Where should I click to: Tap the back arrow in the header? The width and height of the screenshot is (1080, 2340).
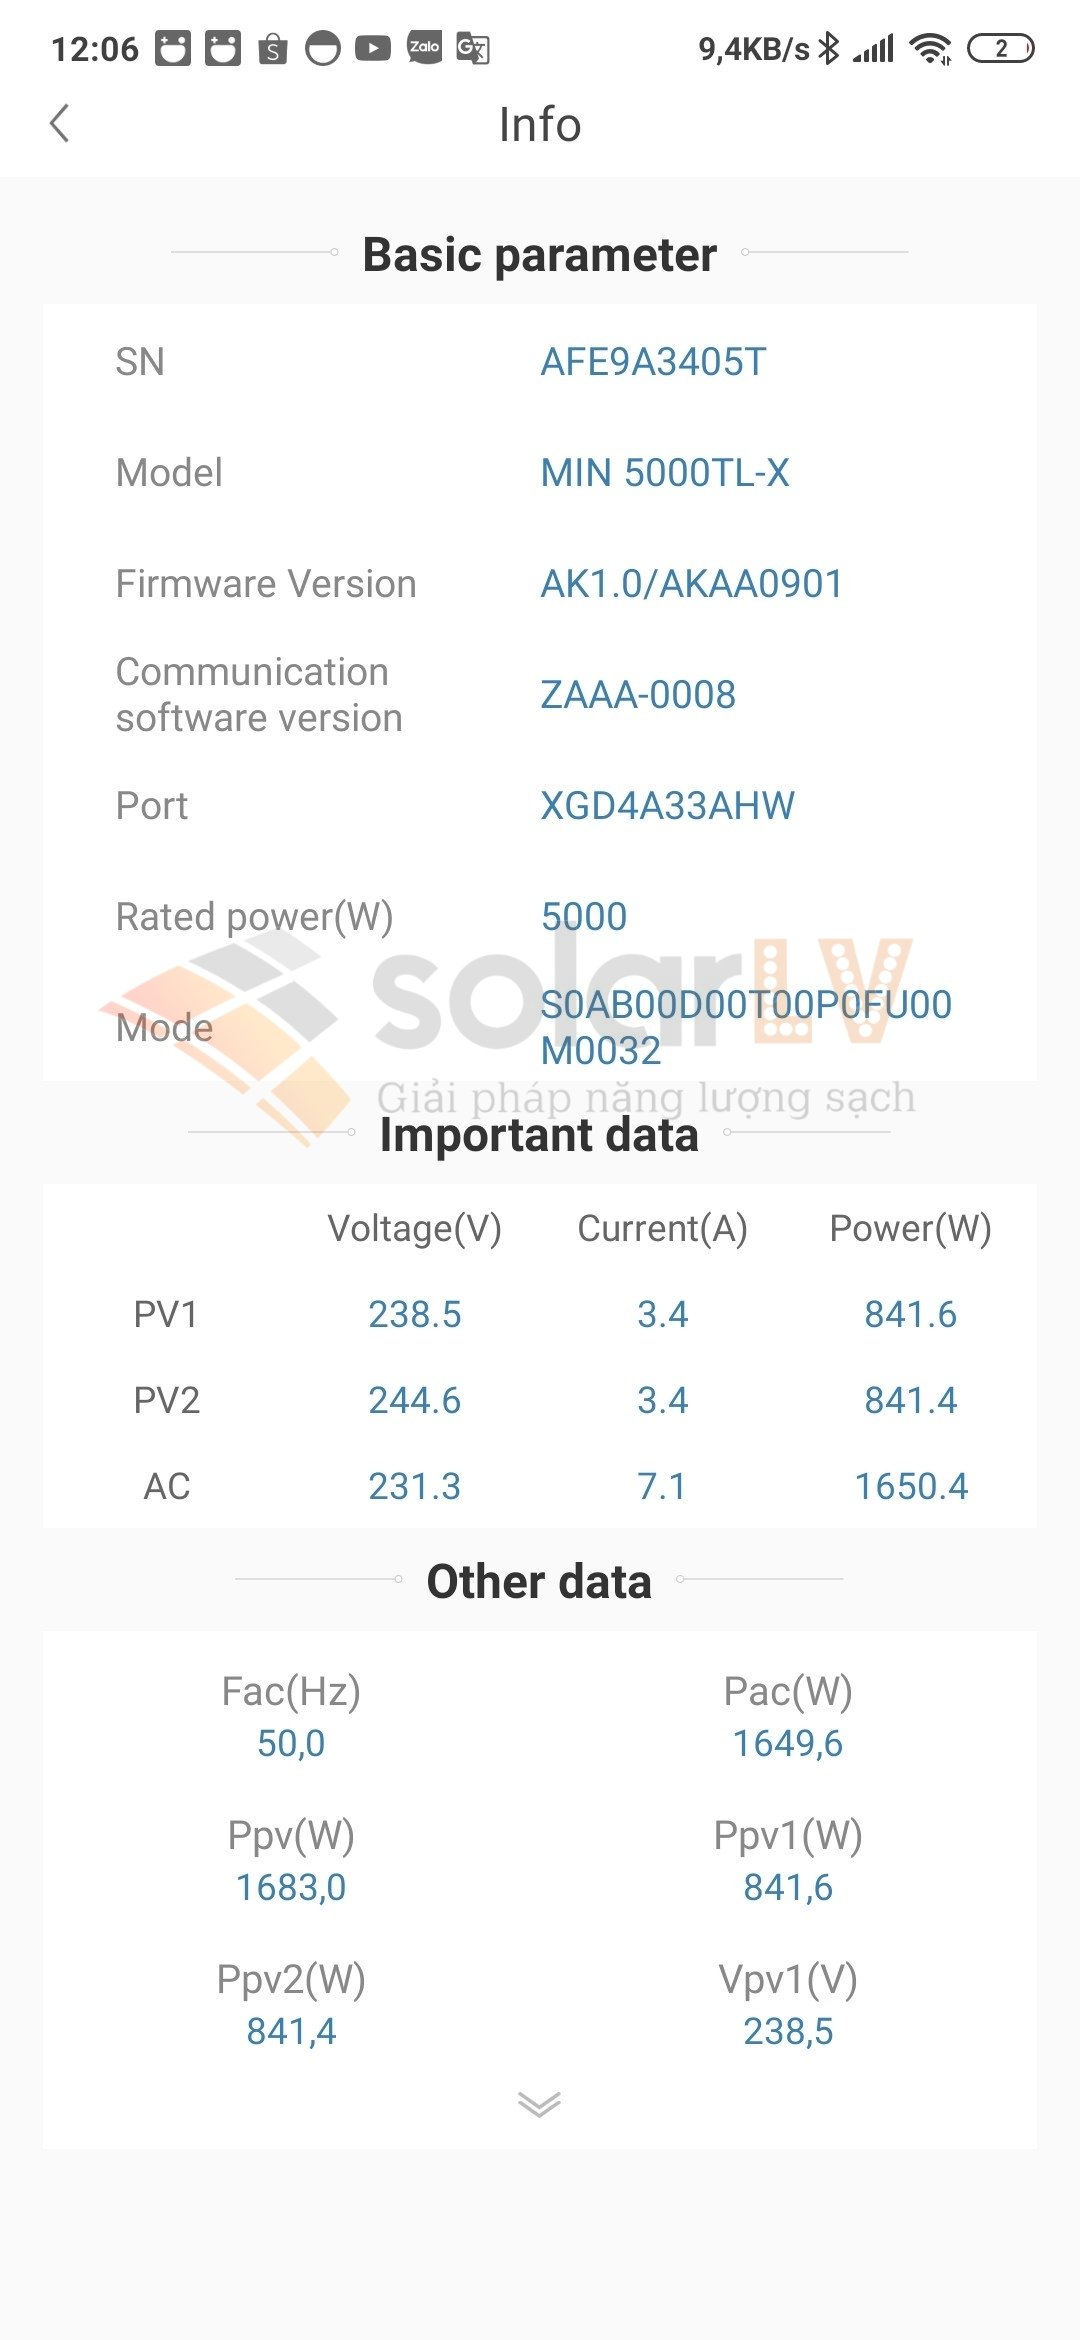point(60,124)
